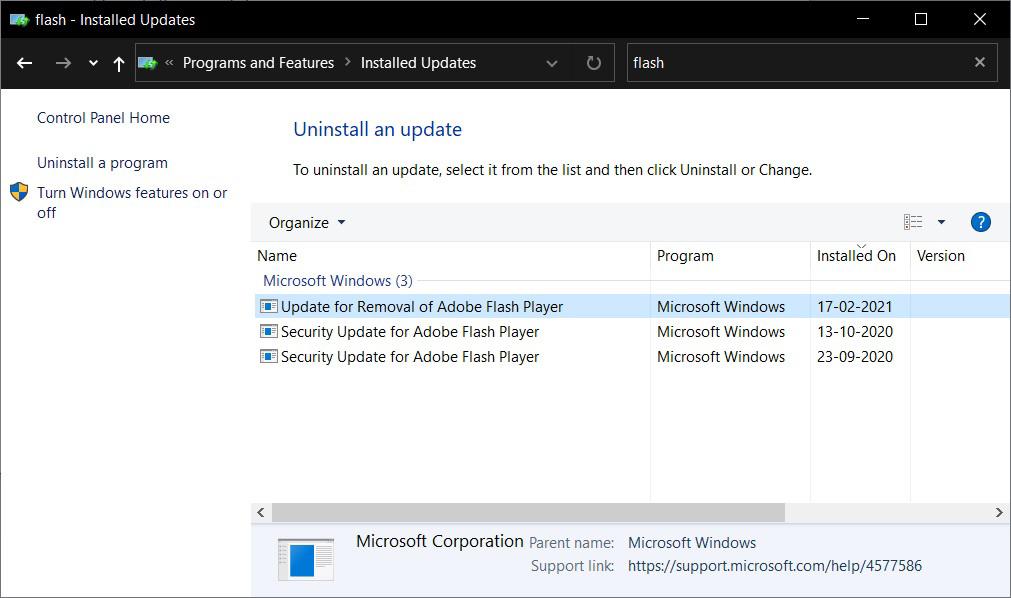Click Uninstall a program link
Screen dimensions: 1011x598
(x=102, y=163)
